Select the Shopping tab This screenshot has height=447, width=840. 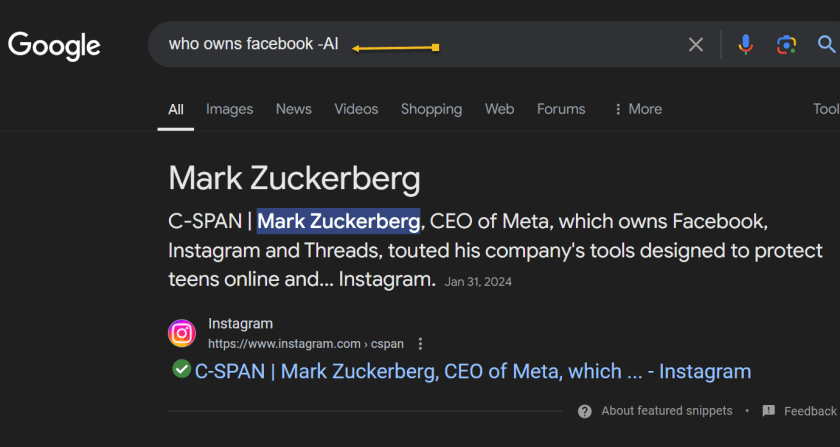431,109
